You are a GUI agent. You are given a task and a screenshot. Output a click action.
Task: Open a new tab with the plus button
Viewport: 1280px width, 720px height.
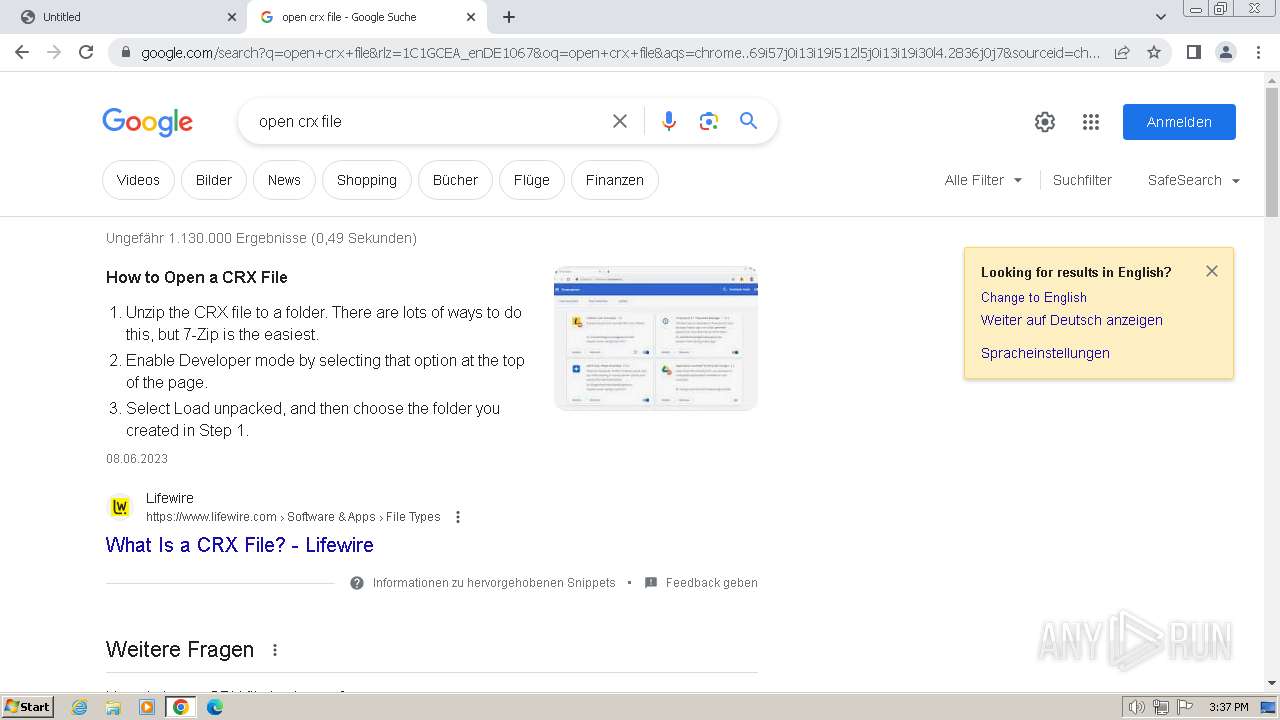click(x=509, y=17)
